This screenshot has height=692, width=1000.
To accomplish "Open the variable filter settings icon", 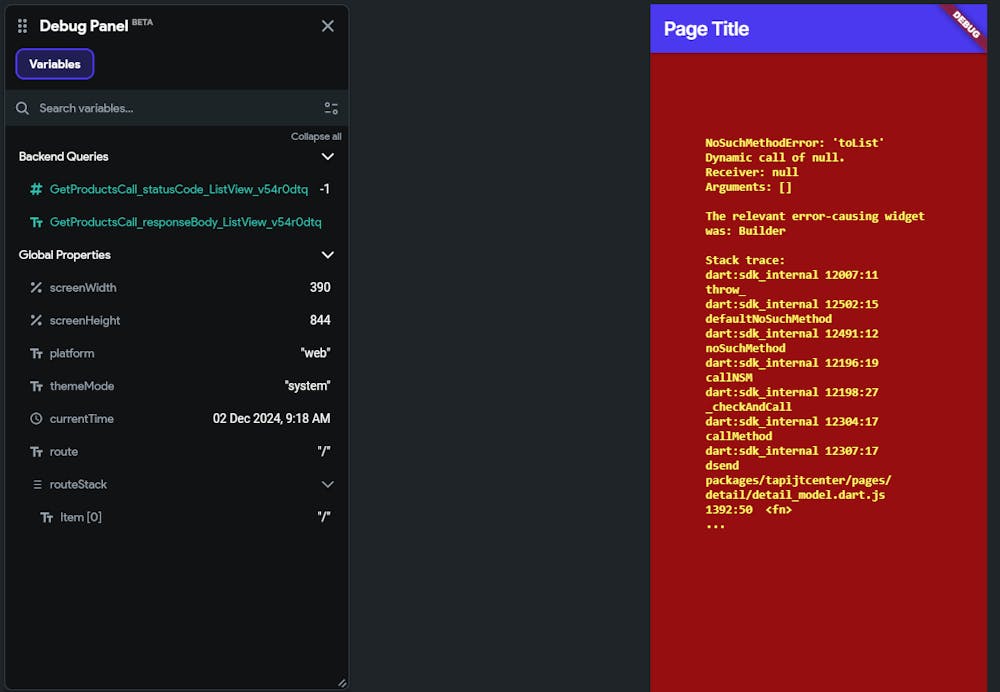I will pyautogui.click(x=331, y=108).
